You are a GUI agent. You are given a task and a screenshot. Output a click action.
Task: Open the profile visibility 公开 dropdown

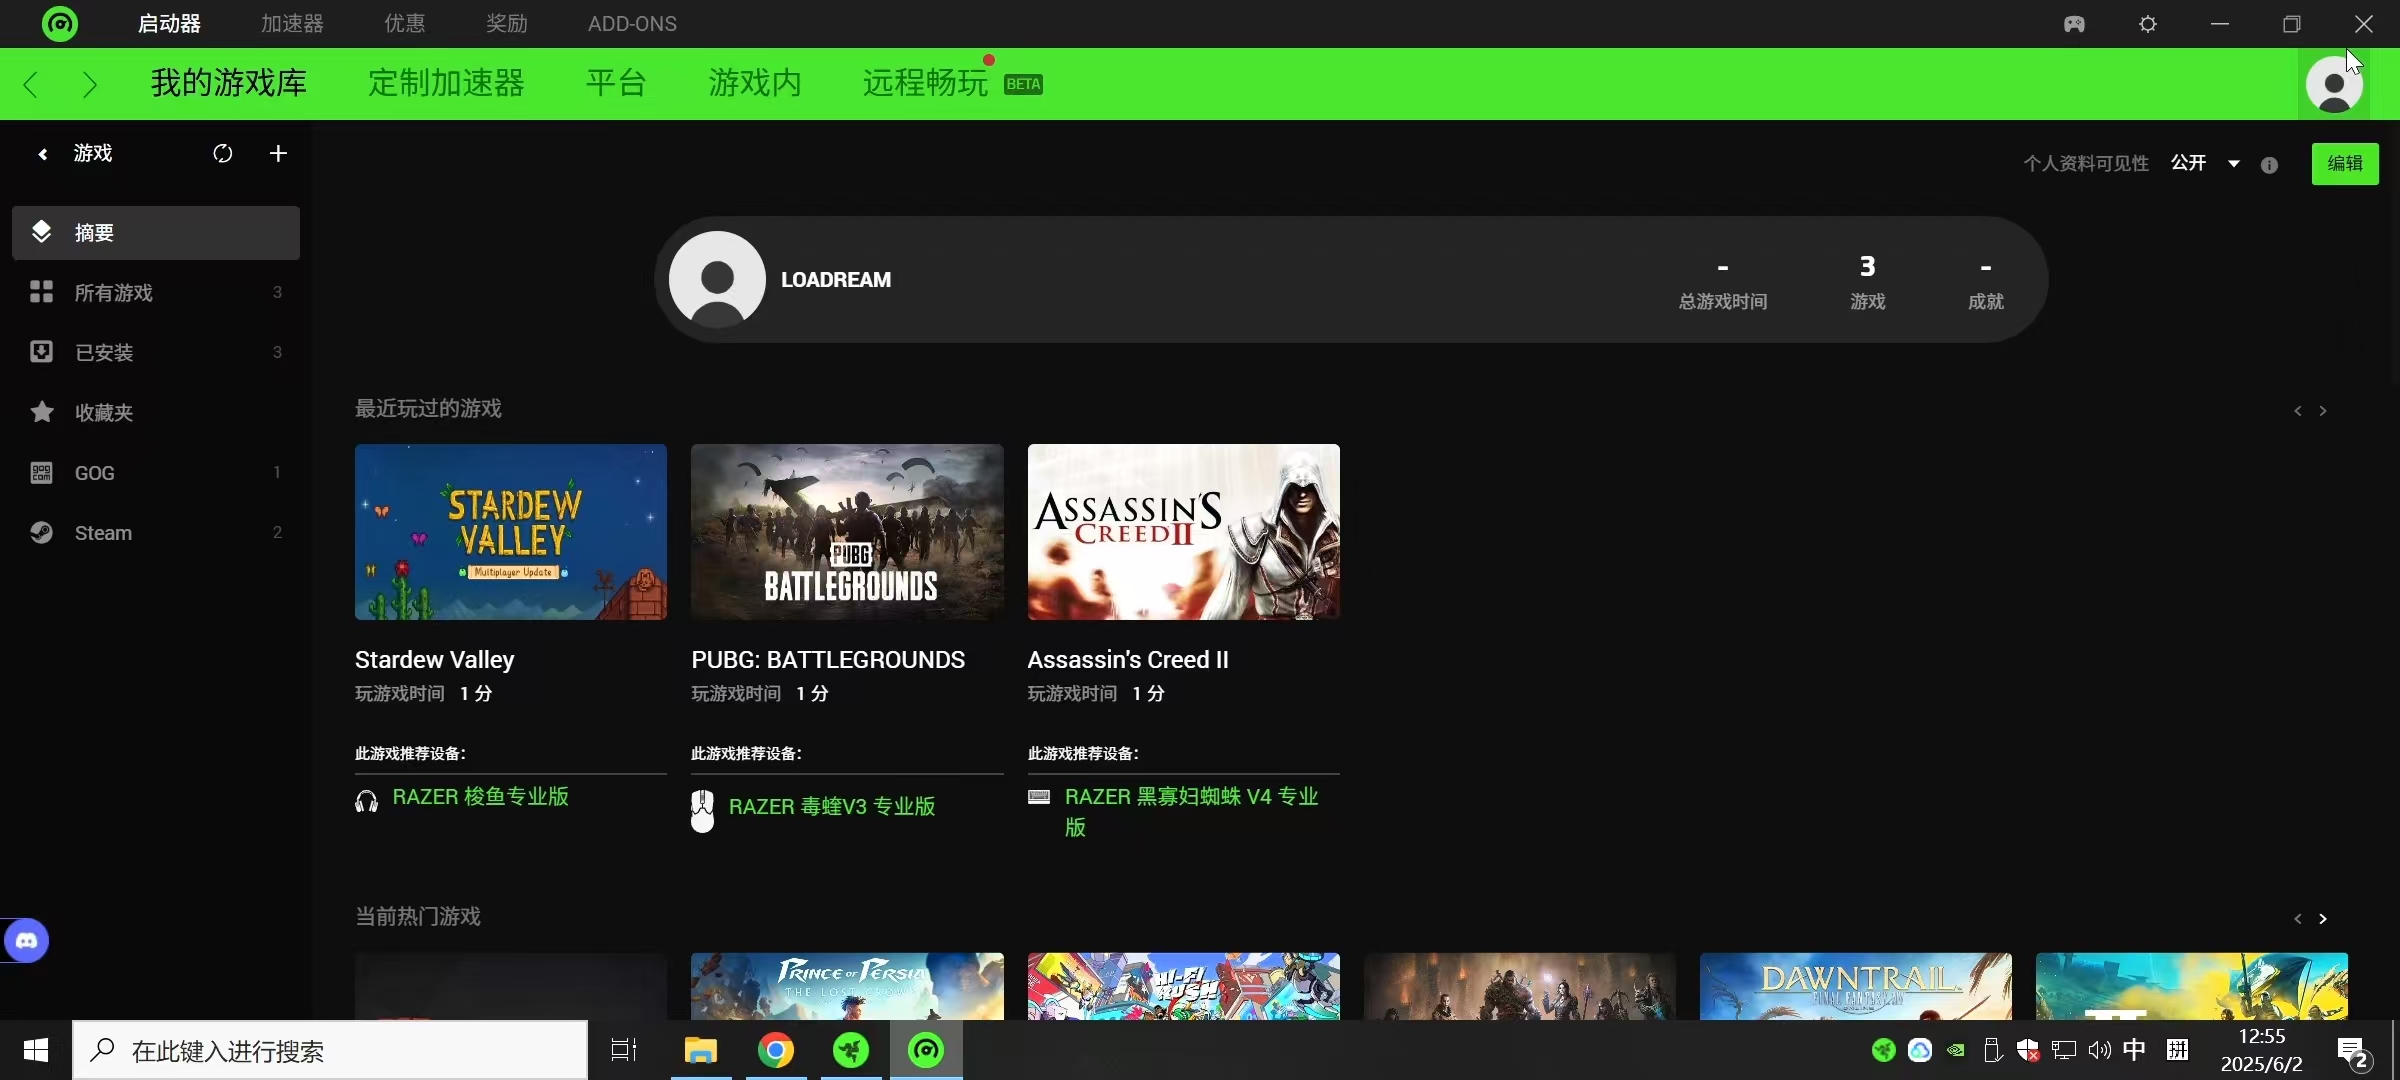(2205, 163)
